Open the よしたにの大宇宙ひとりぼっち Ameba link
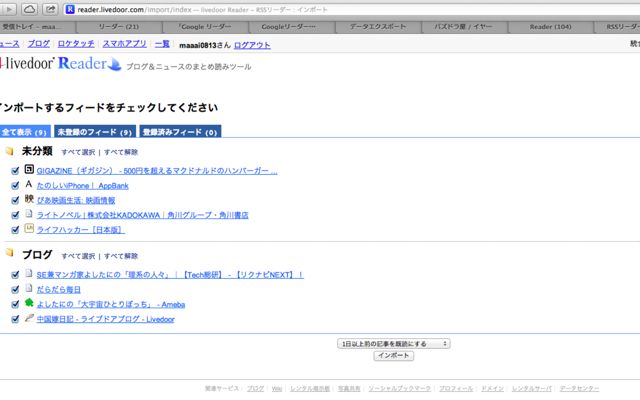 coord(111,304)
